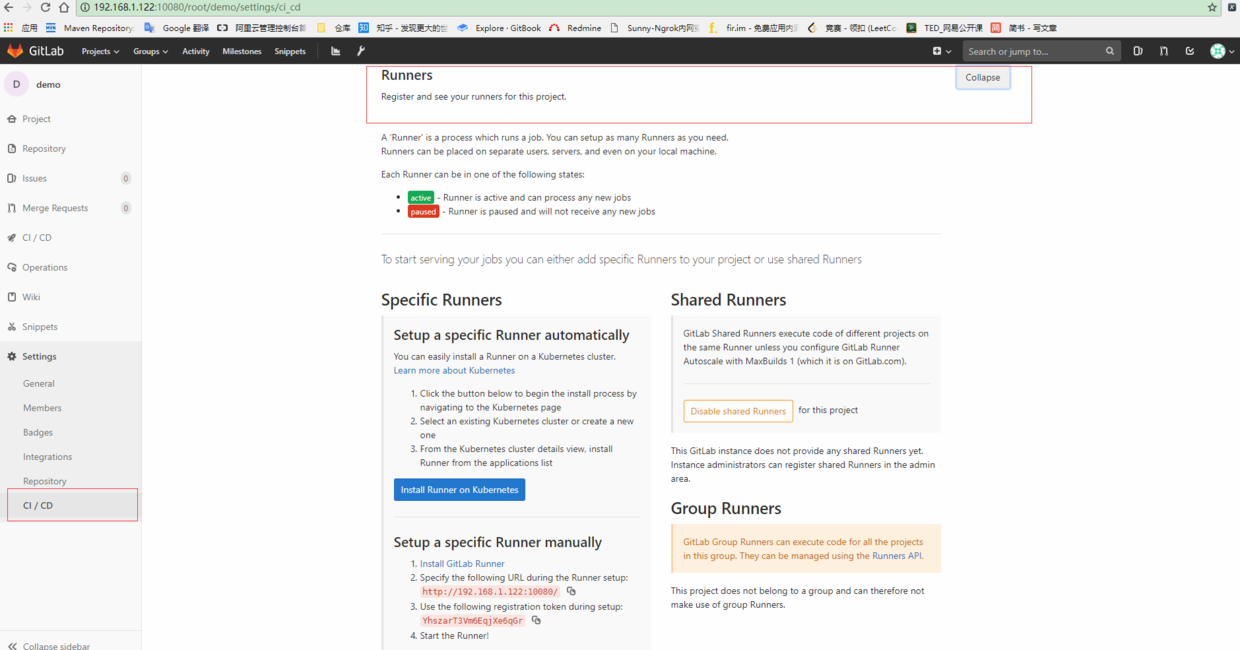This screenshot has width=1240, height=650.
Task: Click the red paused state badge
Action: [x=423, y=212]
